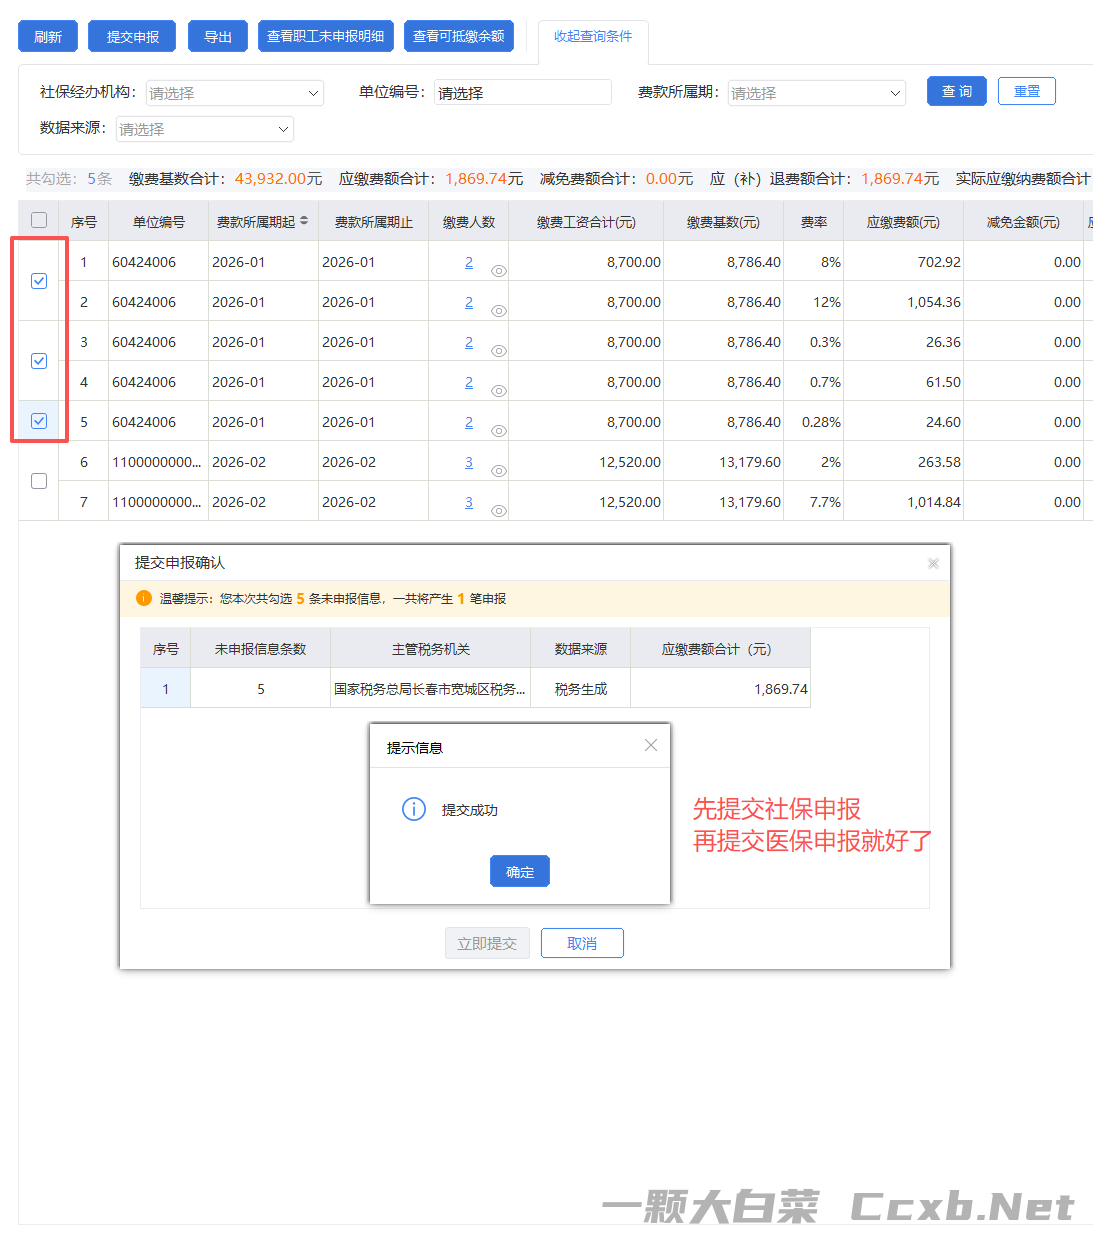The image size is (1093, 1243).
Task: Click the eye icon in row 1
Action: (x=498, y=271)
